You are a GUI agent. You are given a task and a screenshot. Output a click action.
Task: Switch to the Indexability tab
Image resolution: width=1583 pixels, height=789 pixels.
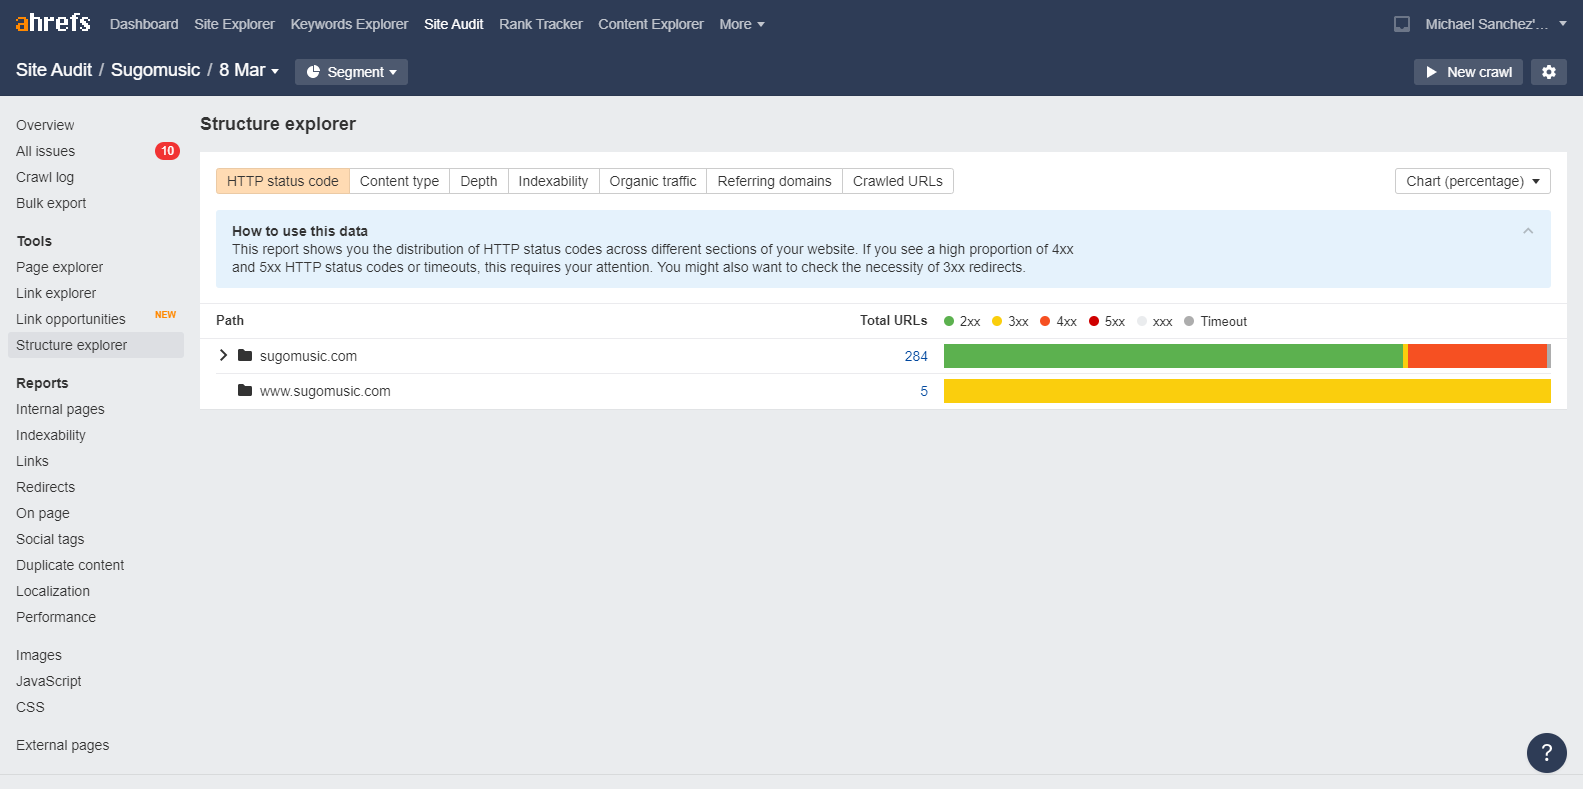coord(553,181)
